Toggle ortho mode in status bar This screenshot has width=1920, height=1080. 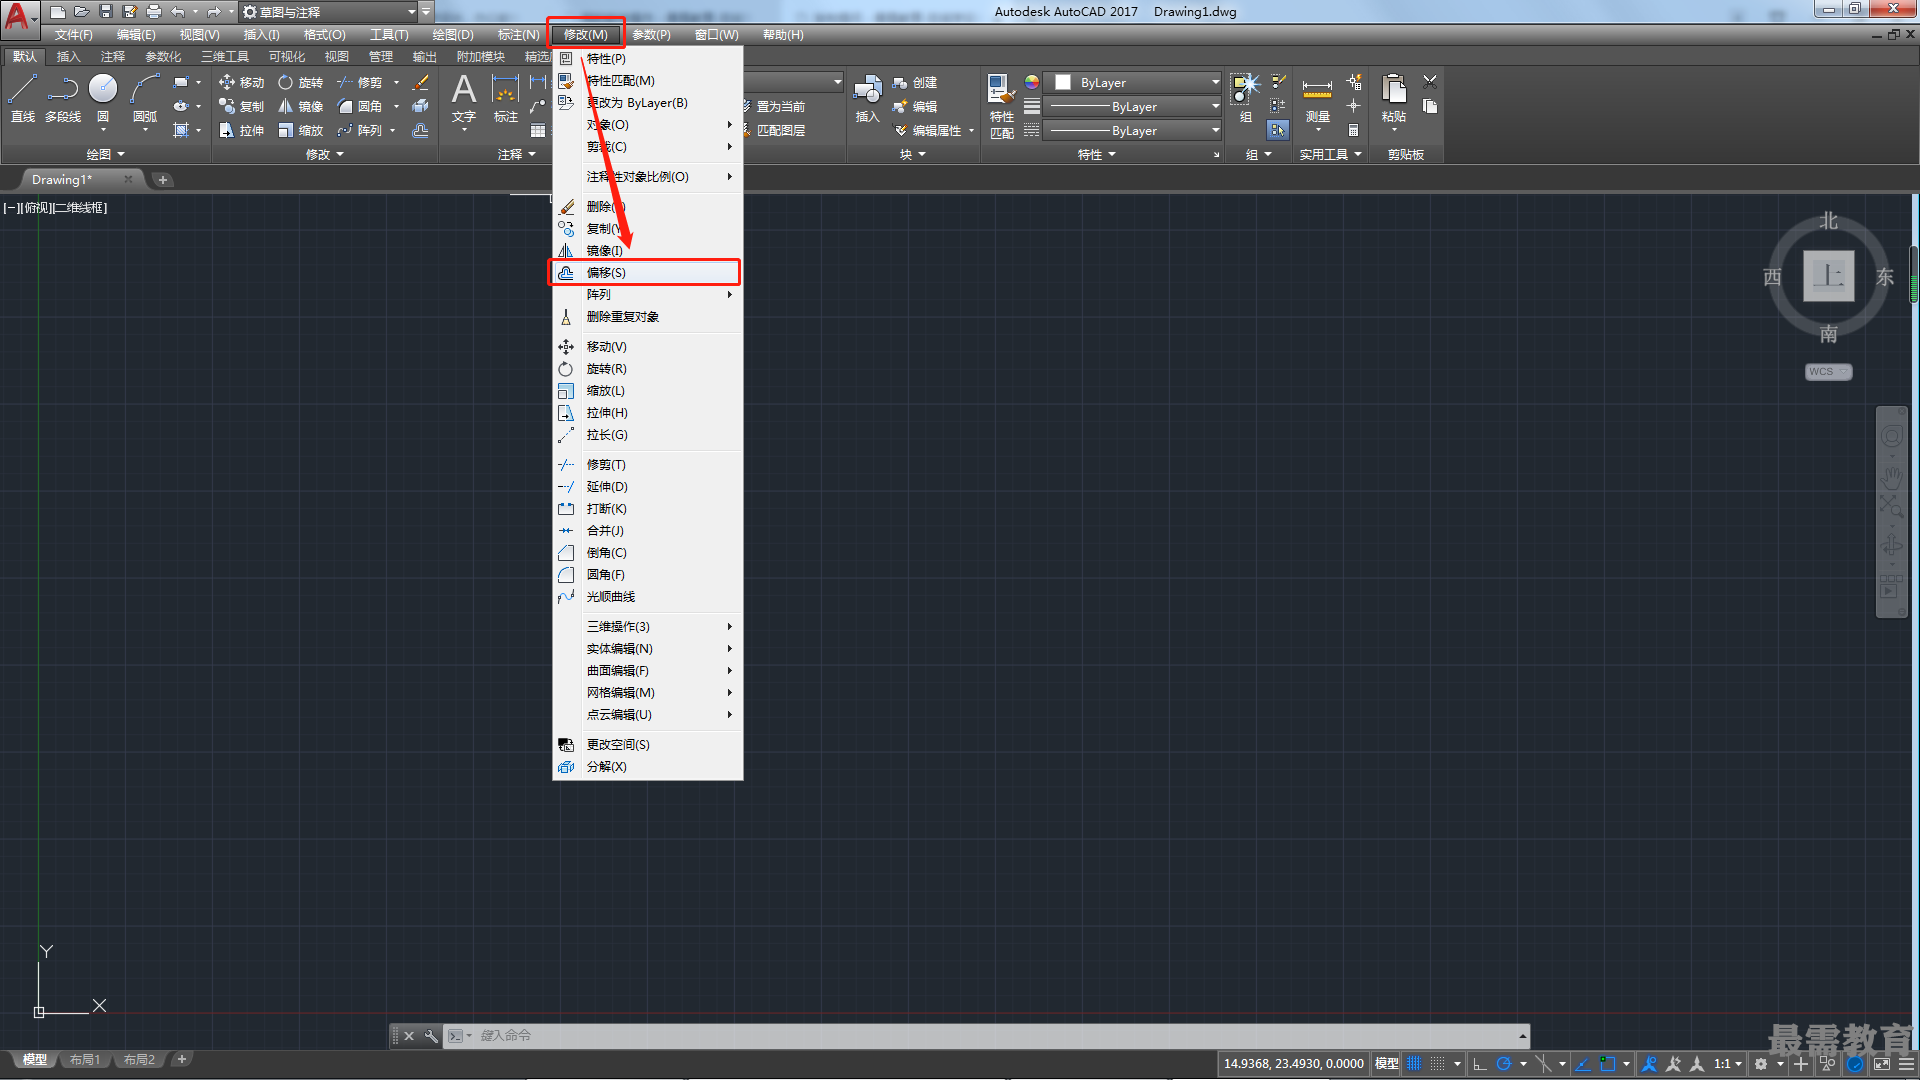click(1480, 1064)
